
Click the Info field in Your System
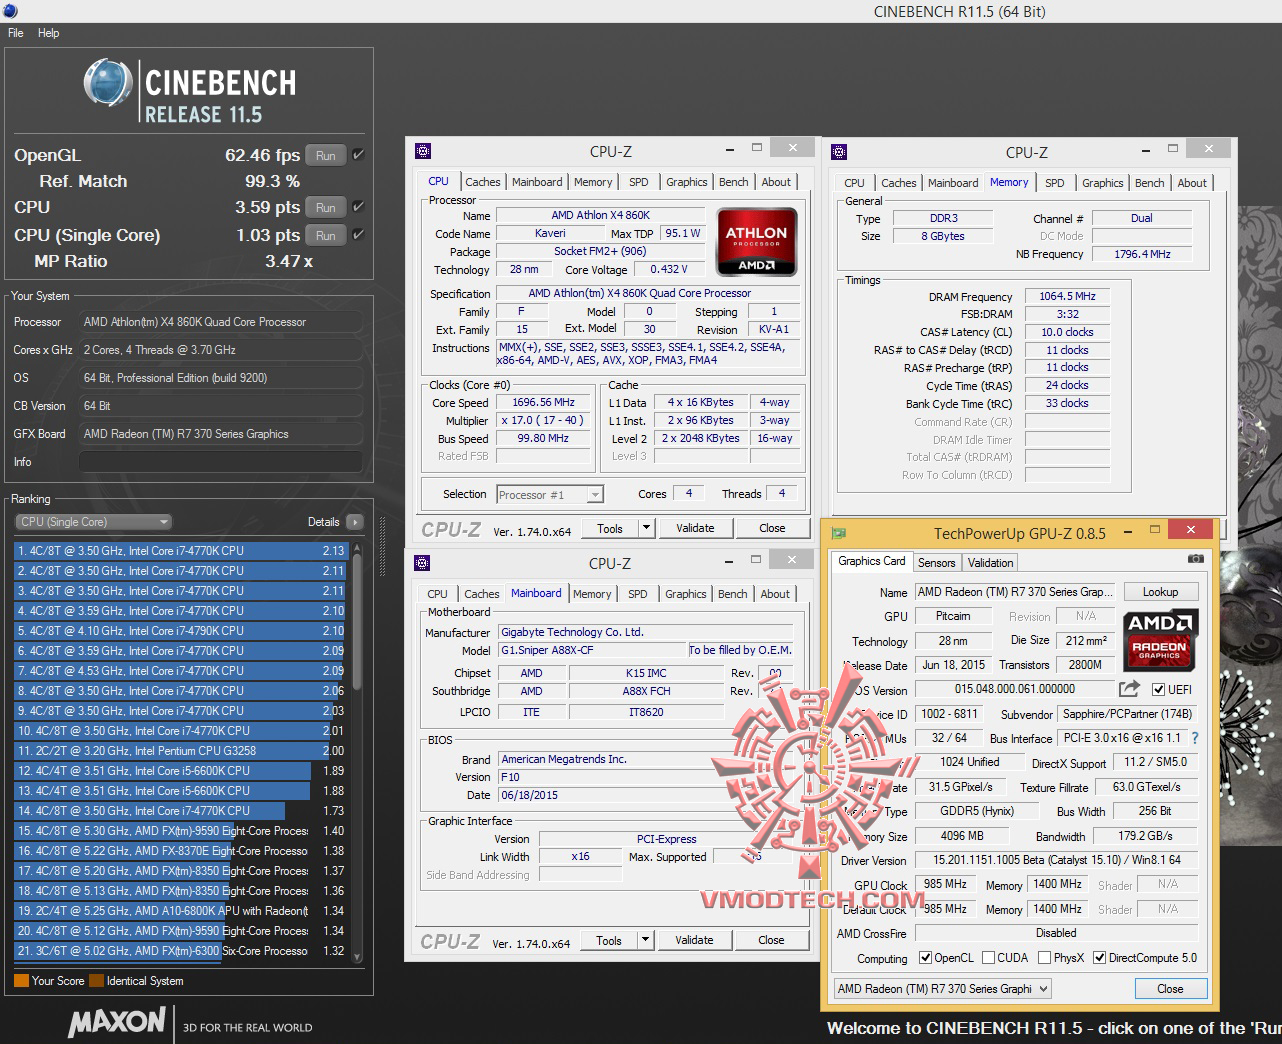220,462
